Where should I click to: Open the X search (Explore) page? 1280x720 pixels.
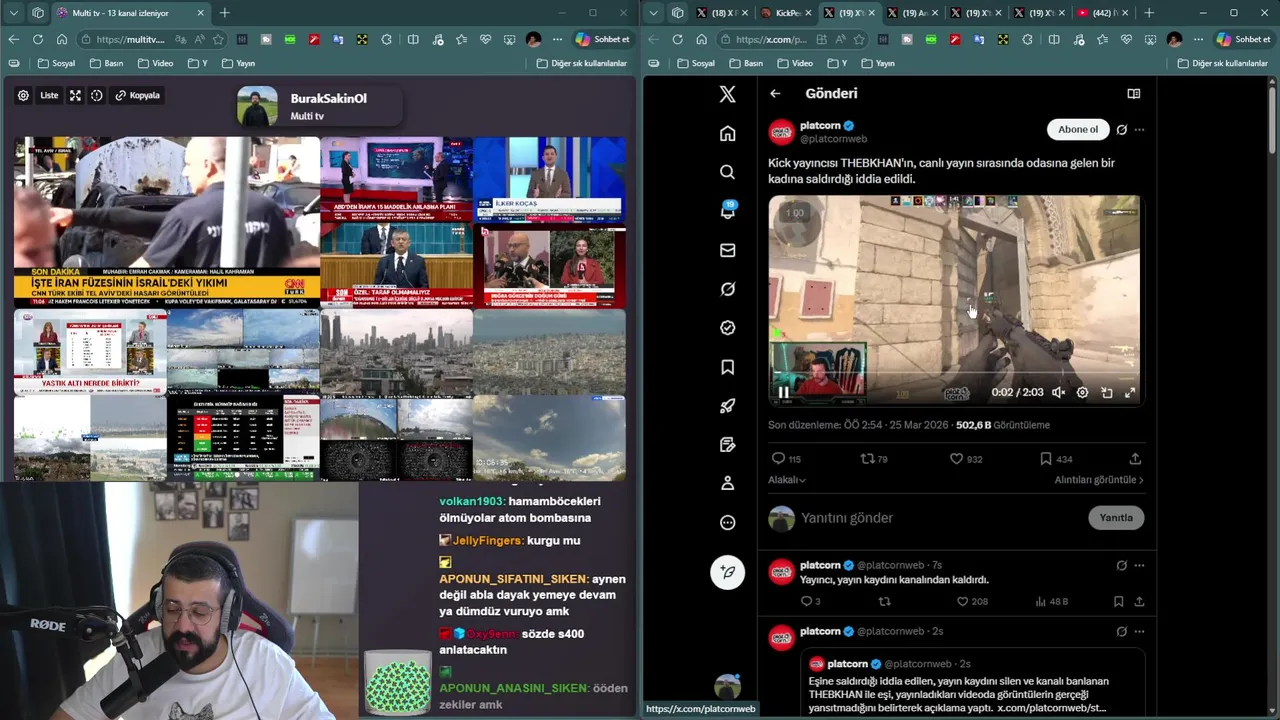[x=727, y=172]
